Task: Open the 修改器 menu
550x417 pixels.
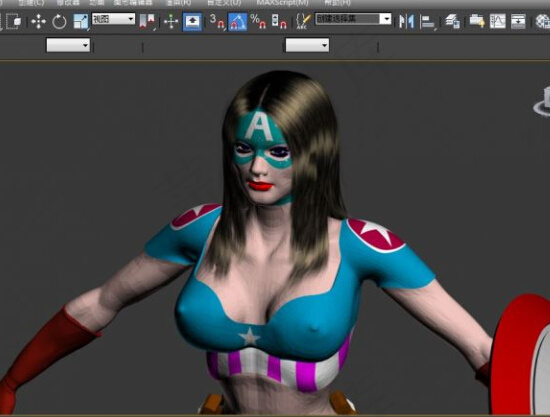Action: (x=68, y=3)
